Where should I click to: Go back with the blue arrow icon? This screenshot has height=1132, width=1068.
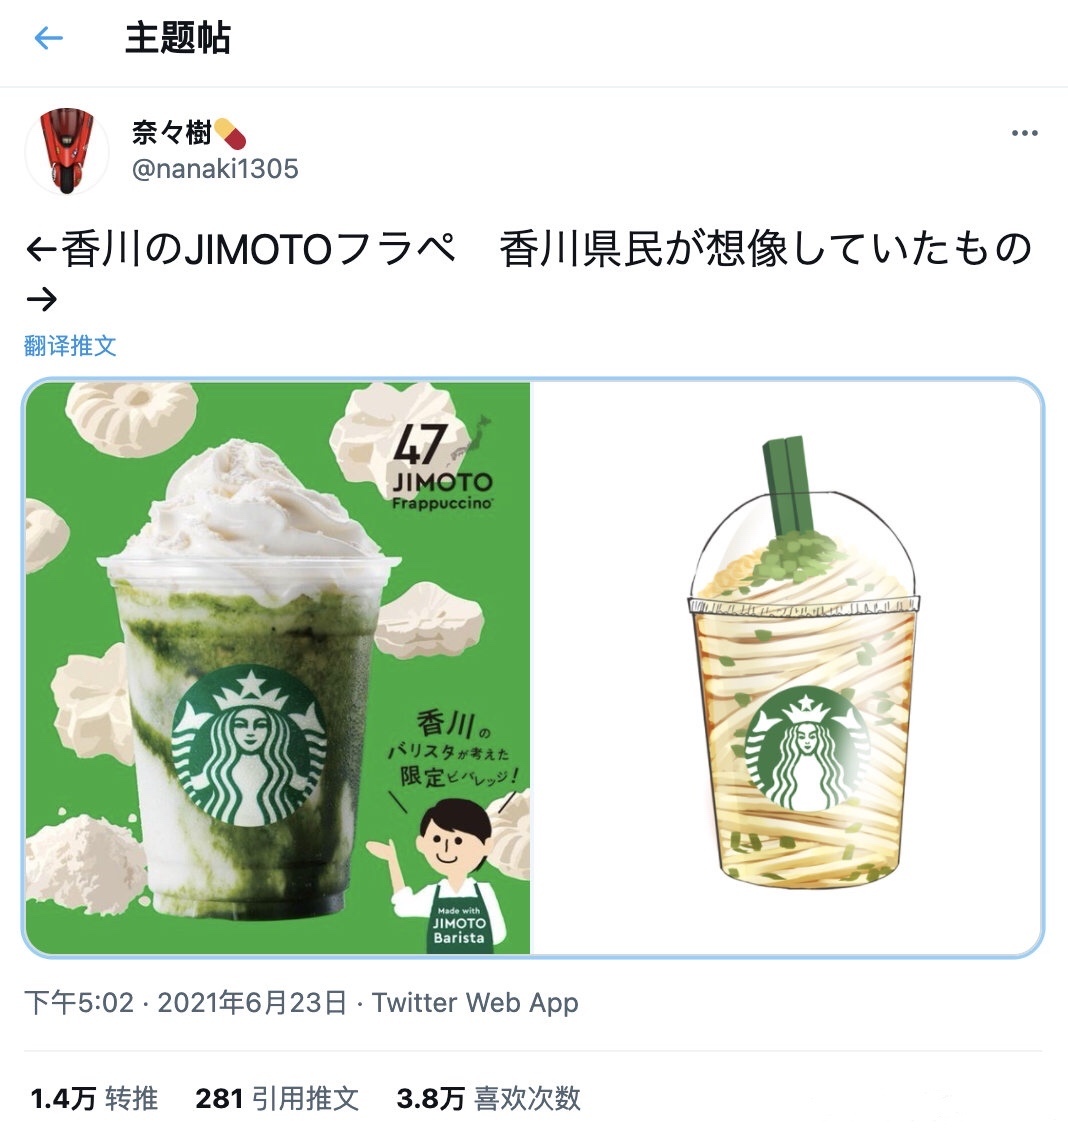tap(48, 38)
